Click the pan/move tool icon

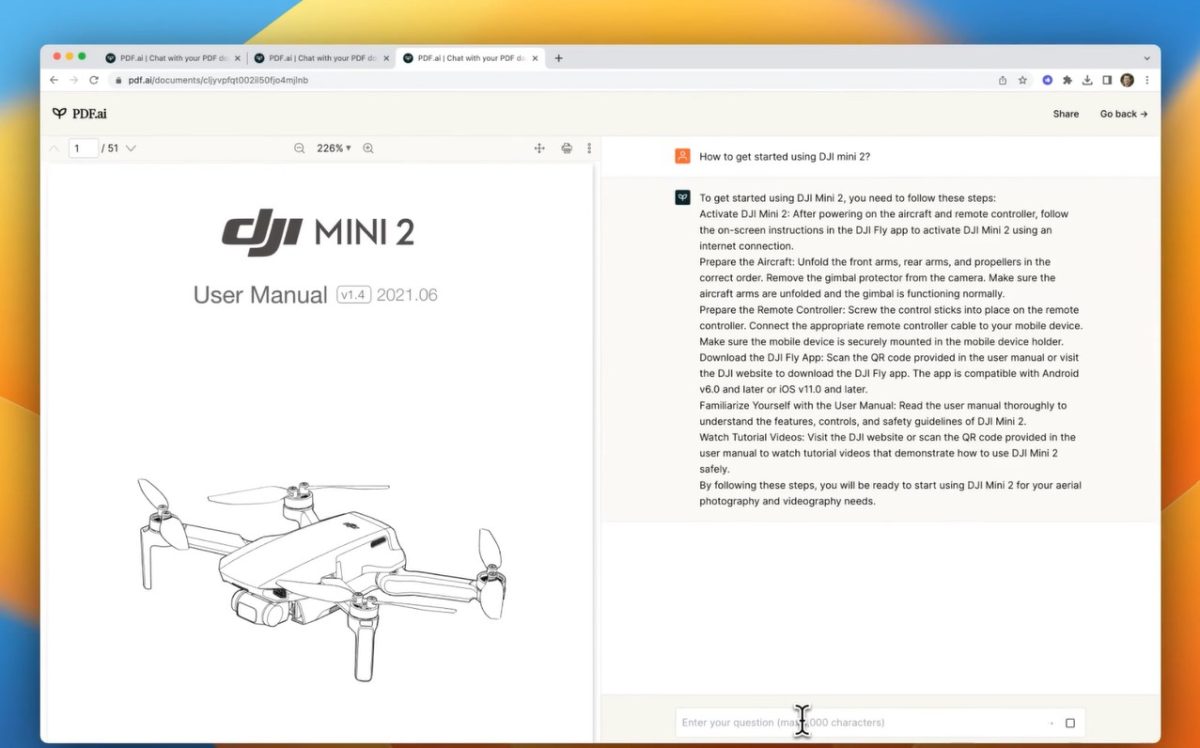pyautogui.click(x=539, y=148)
